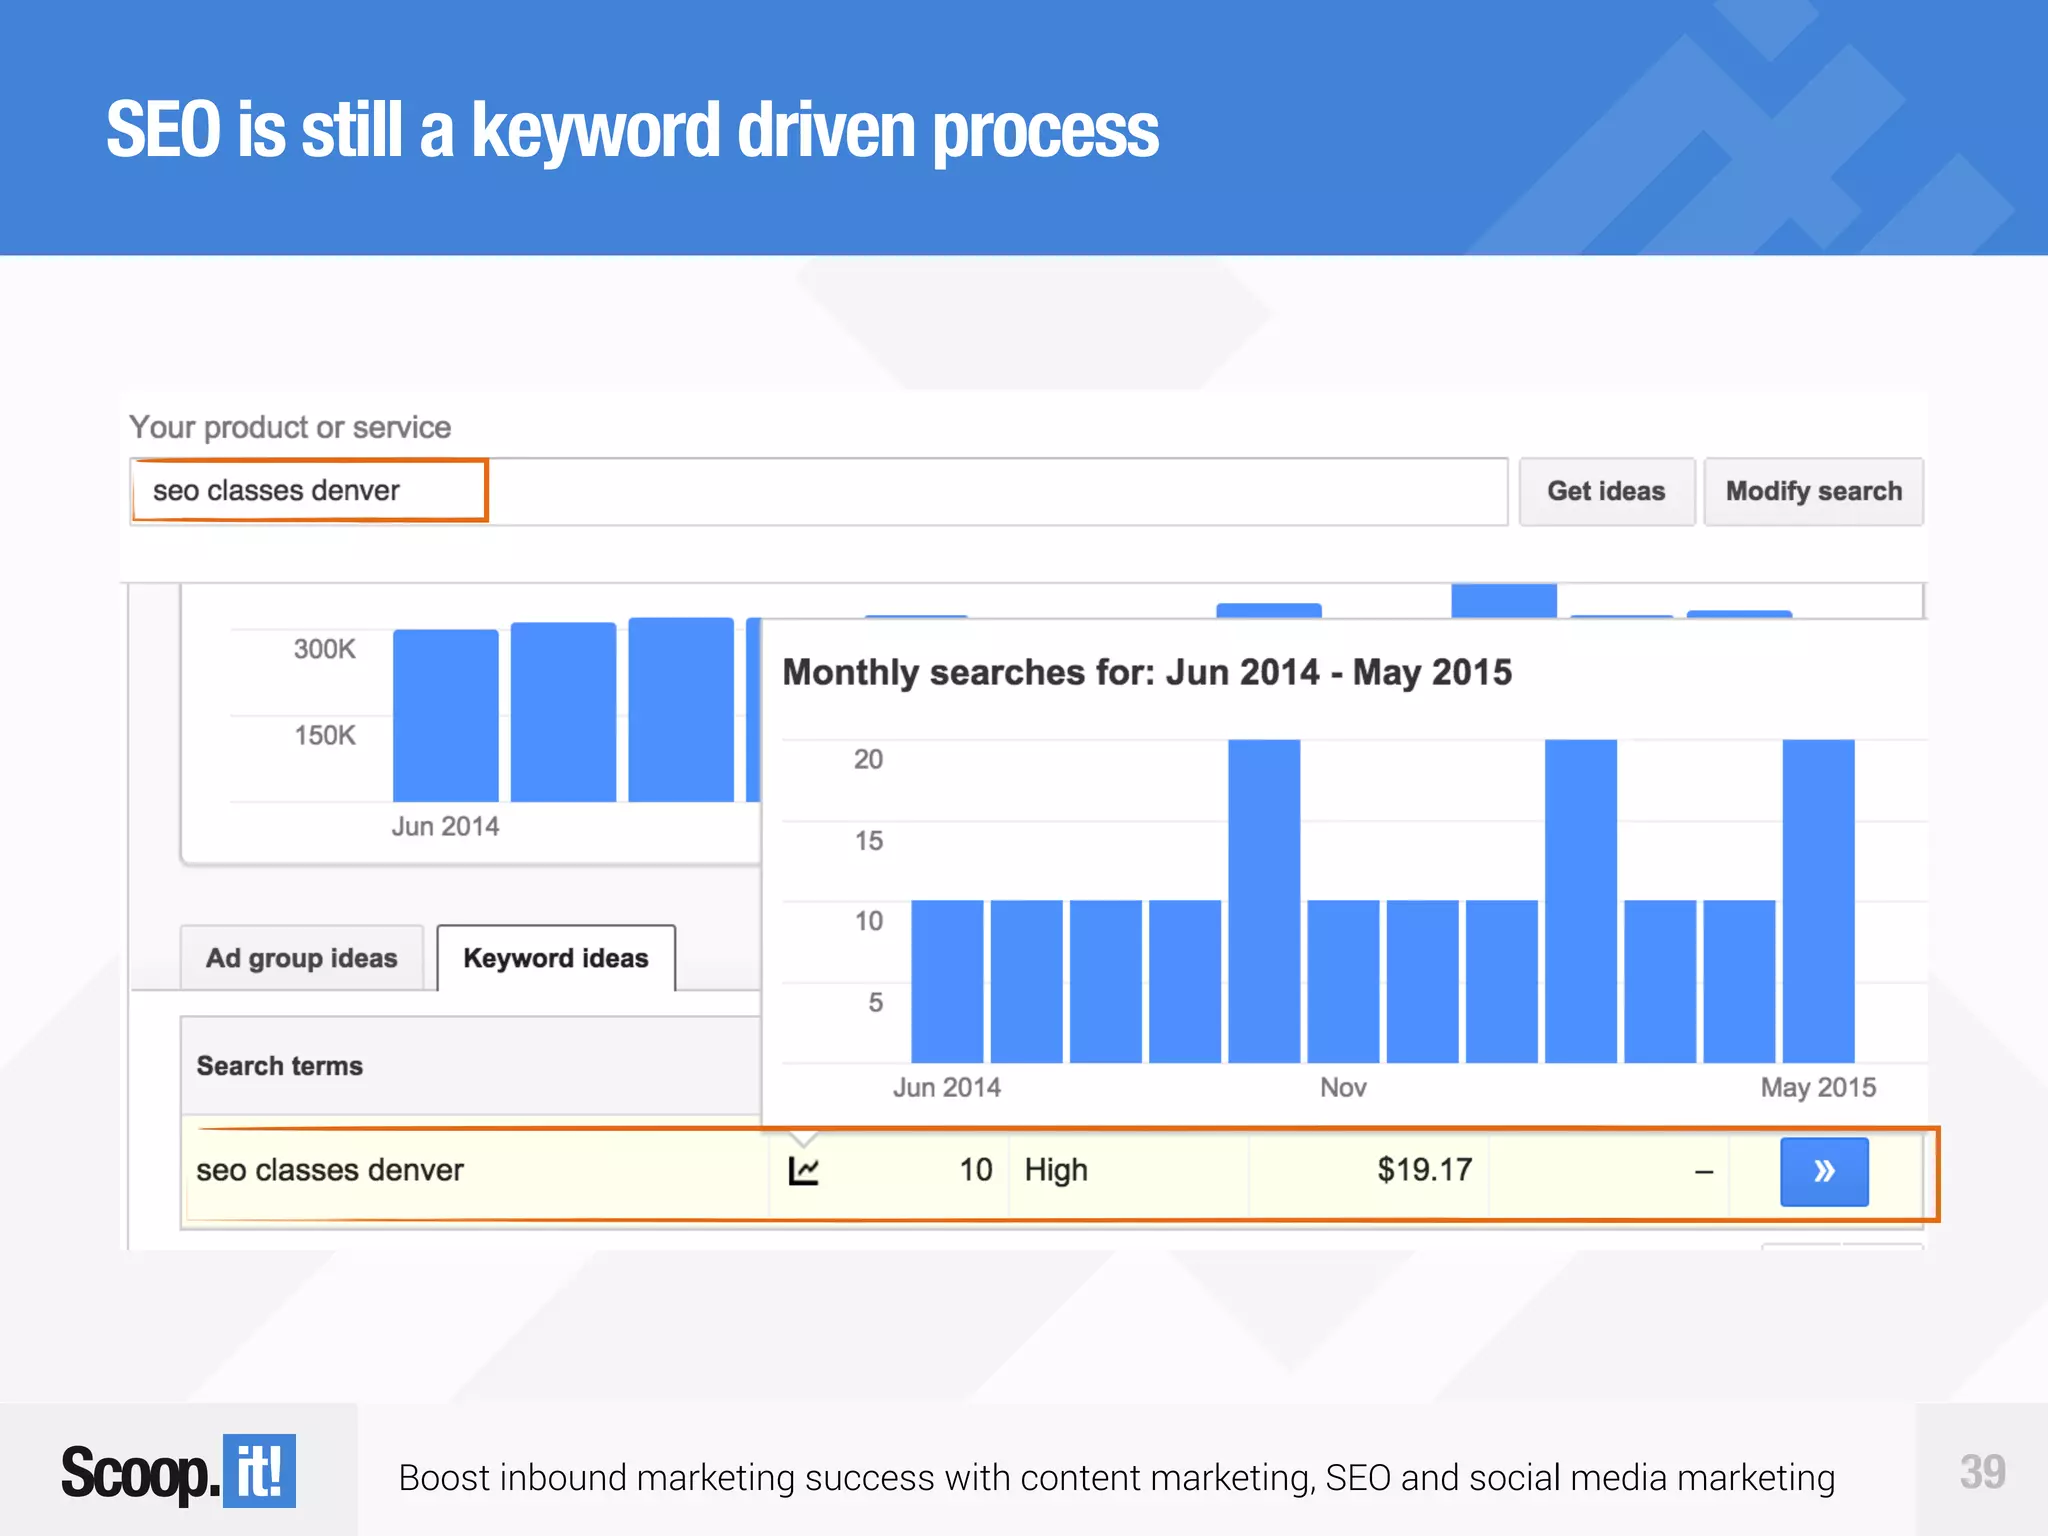2048x1536 pixels.
Task: Click the 150K axis label on background chart
Action: (x=324, y=735)
